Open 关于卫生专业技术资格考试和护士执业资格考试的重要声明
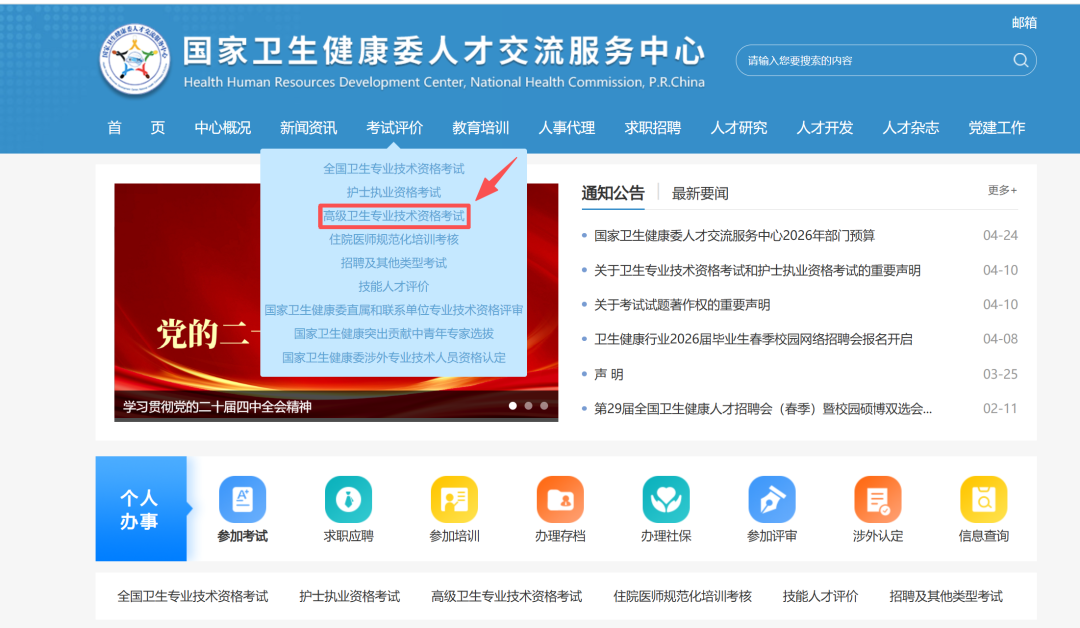The height and width of the screenshot is (628, 1080). (757, 270)
